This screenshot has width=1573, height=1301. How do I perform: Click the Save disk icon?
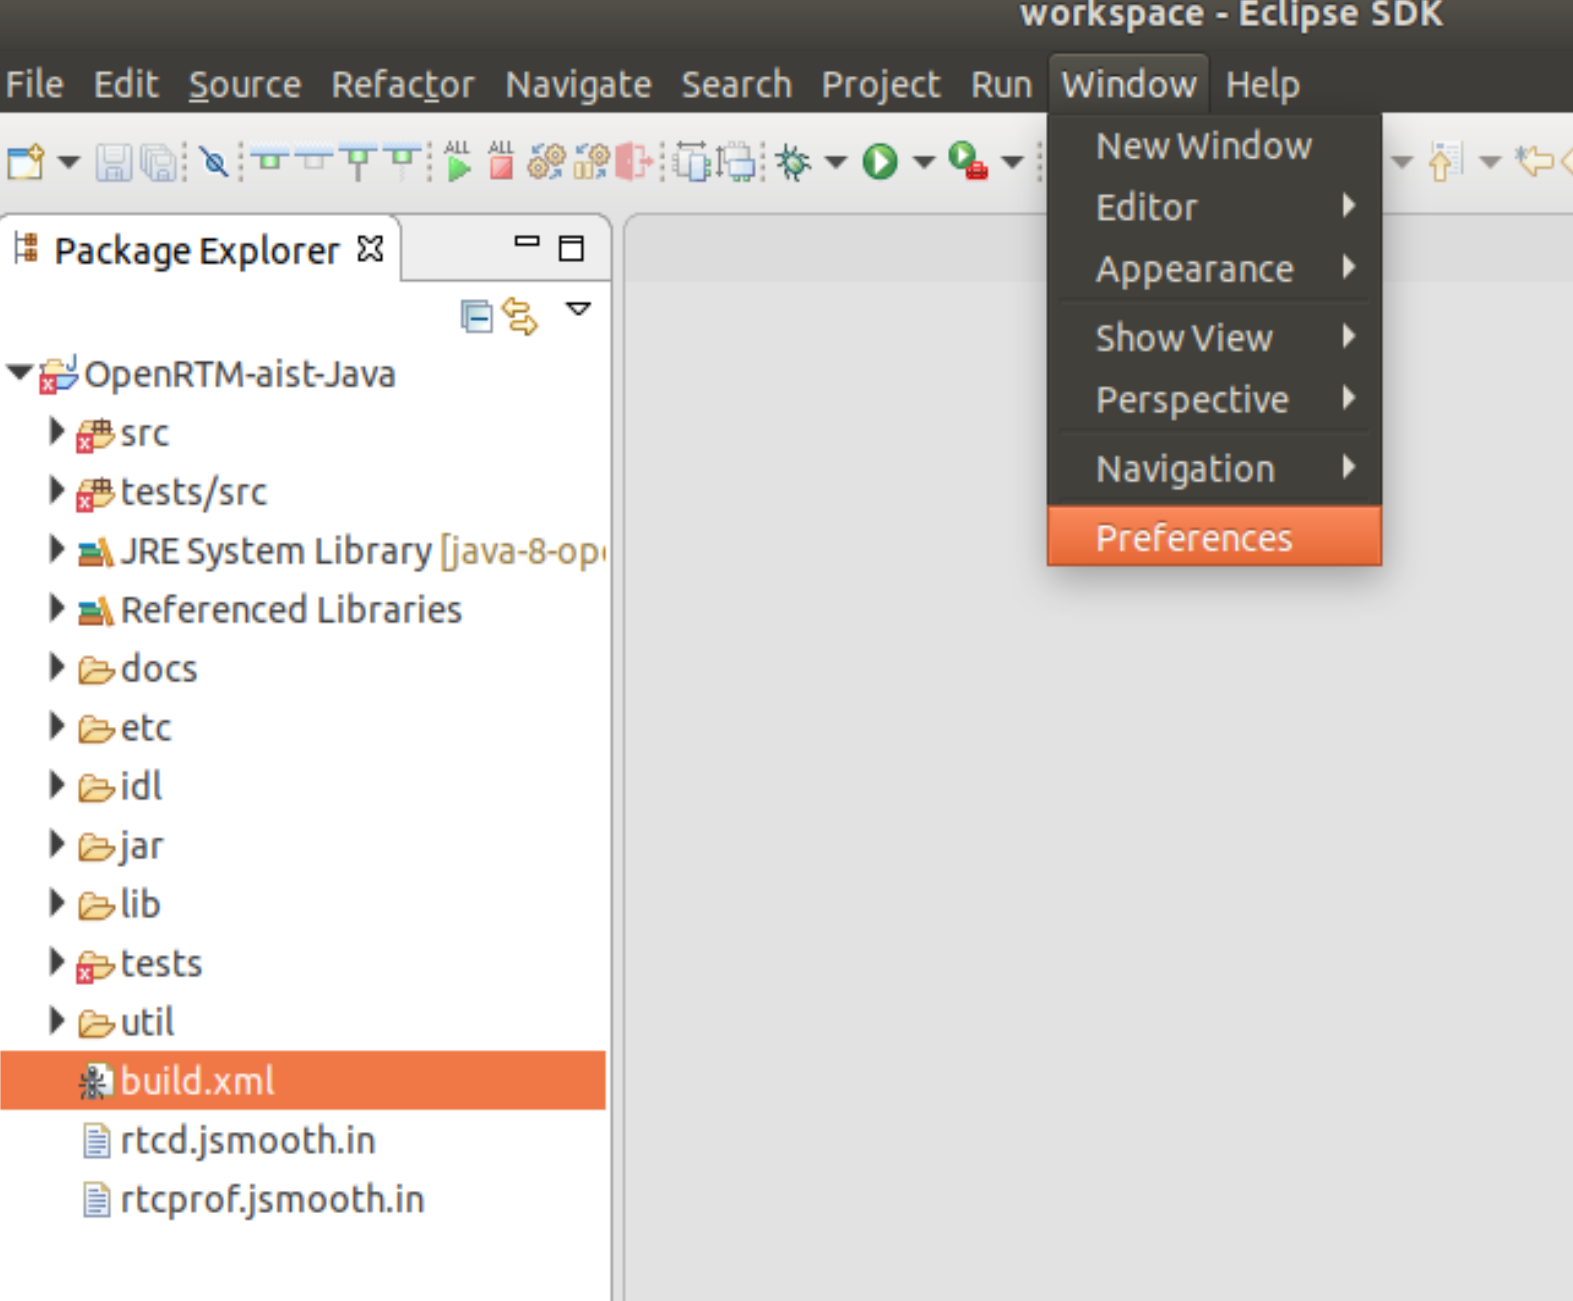coord(113,162)
